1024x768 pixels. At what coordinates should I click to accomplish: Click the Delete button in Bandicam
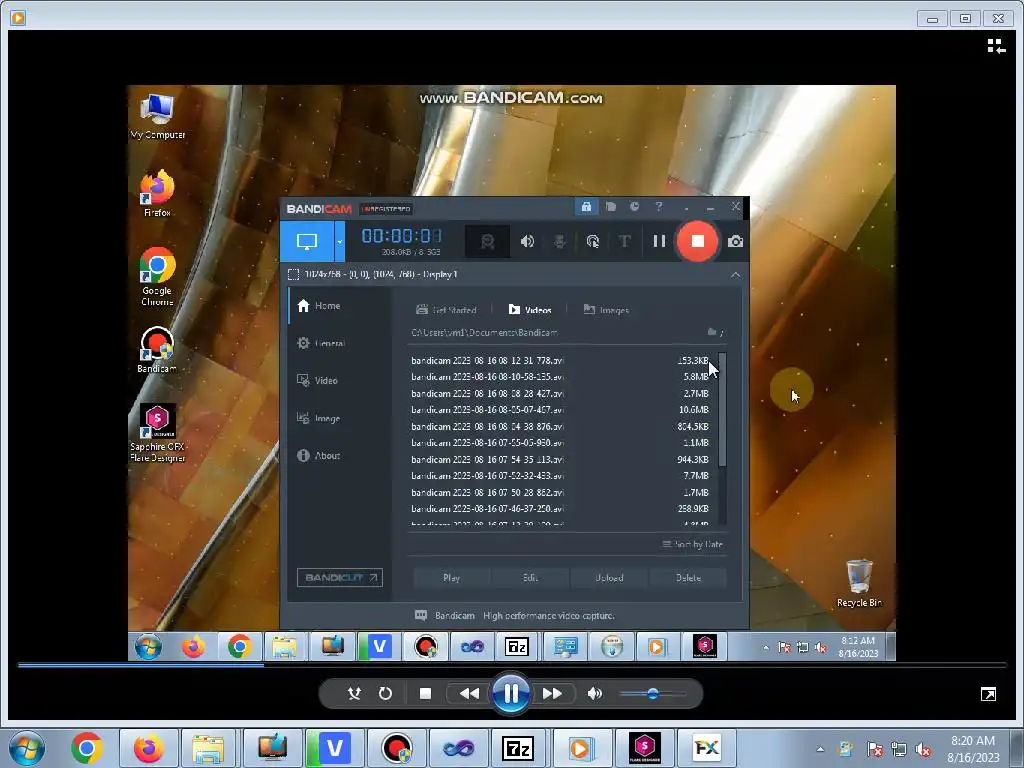(x=688, y=577)
